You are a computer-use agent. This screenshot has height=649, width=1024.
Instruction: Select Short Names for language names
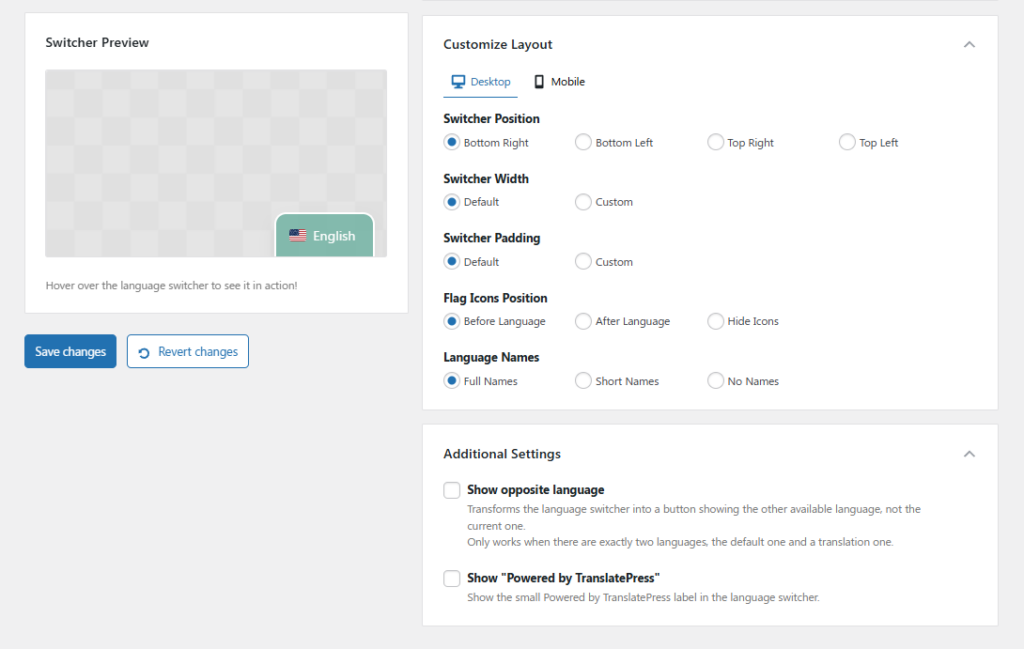[583, 381]
